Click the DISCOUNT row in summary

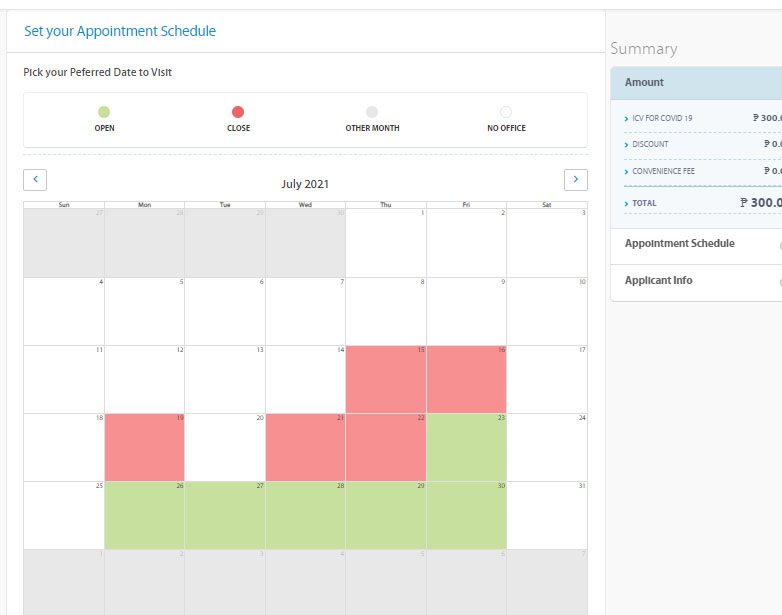(x=650, y=144)
